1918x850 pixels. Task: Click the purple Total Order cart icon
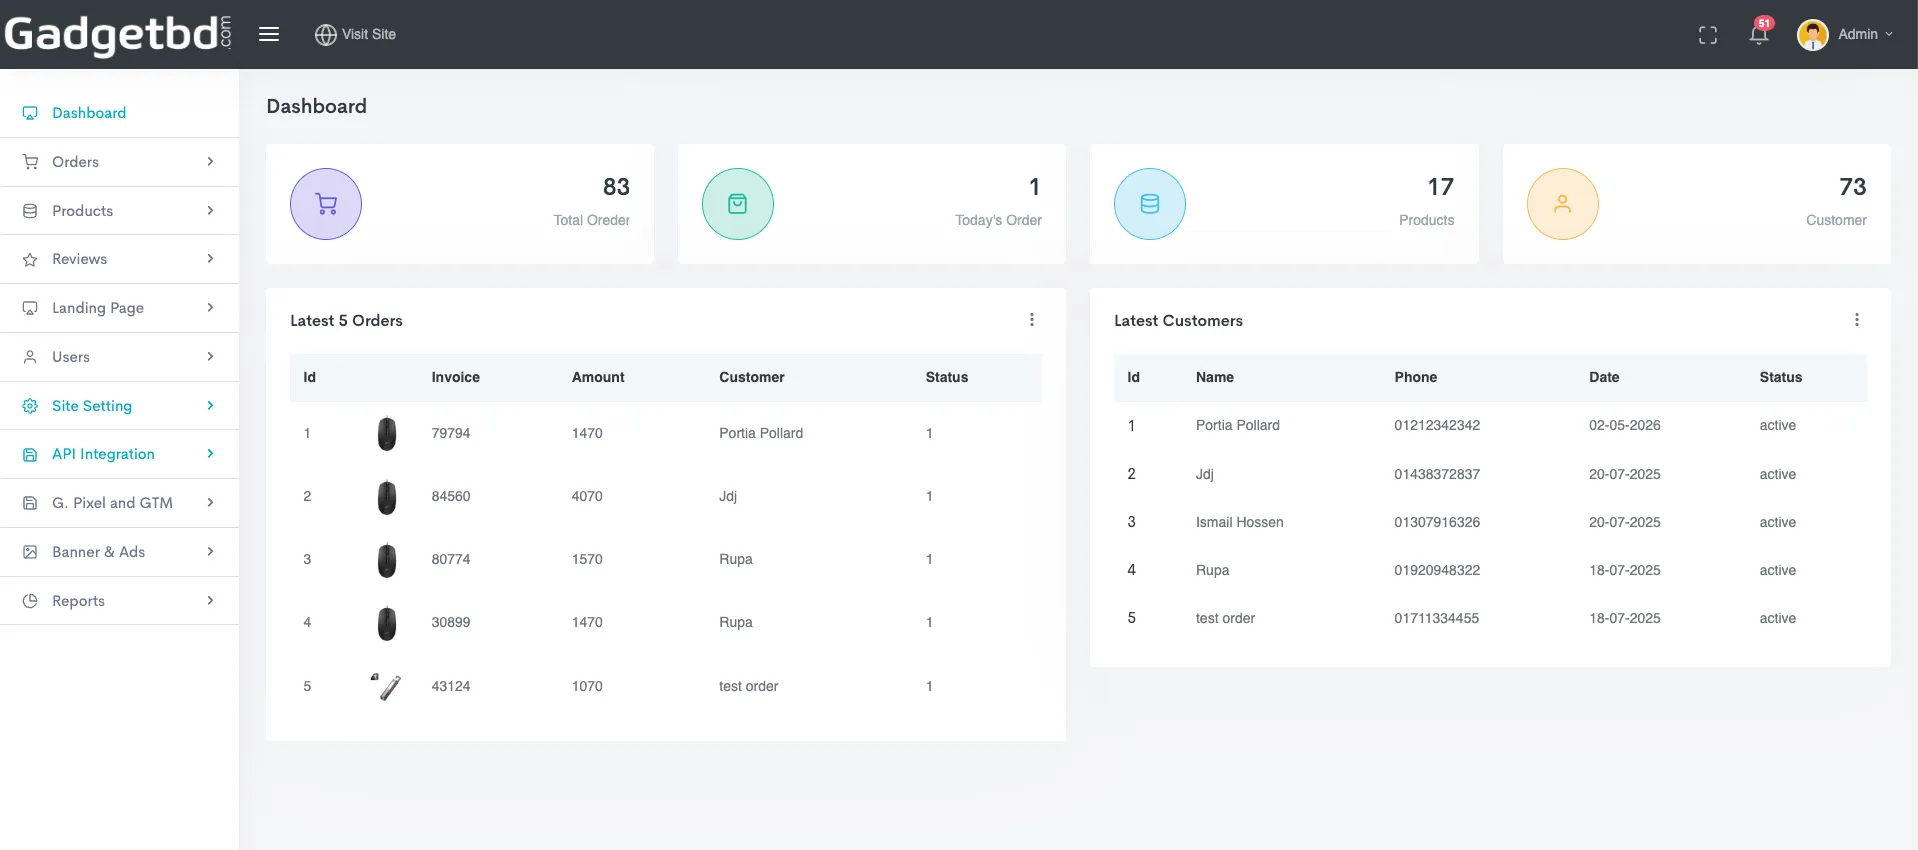(326, 204)
